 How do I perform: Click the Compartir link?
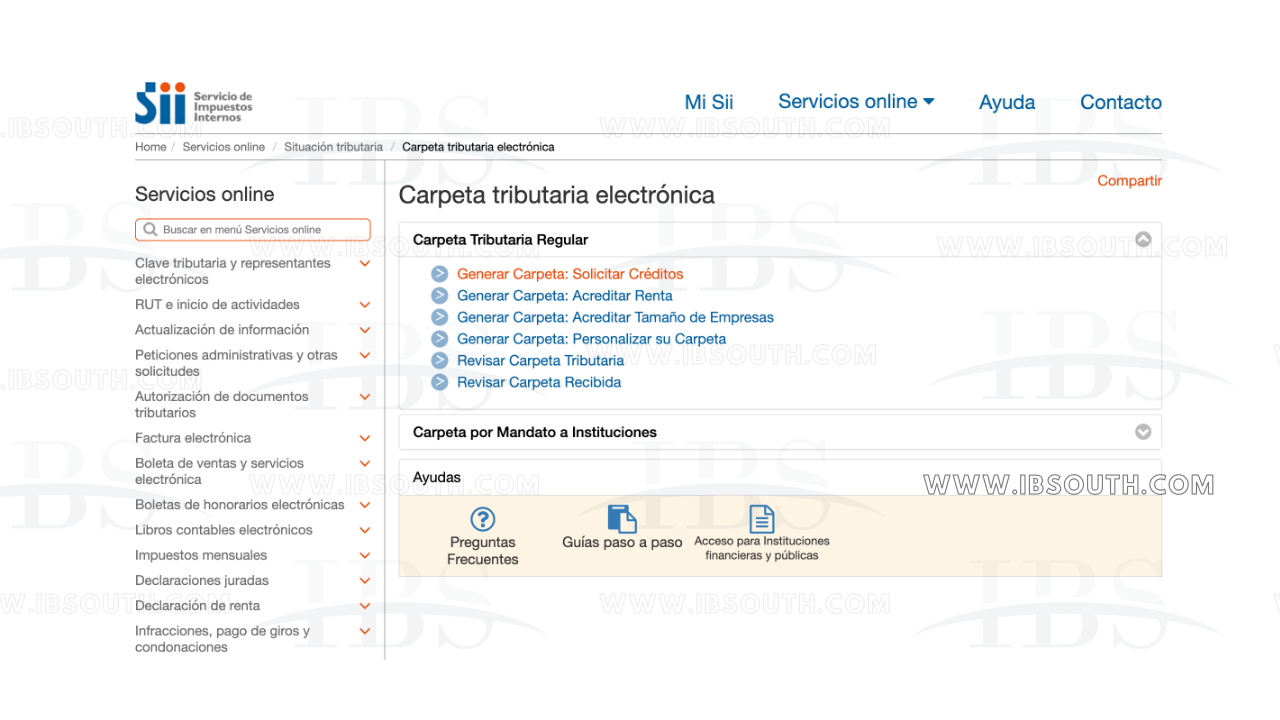coord(1129,181)
